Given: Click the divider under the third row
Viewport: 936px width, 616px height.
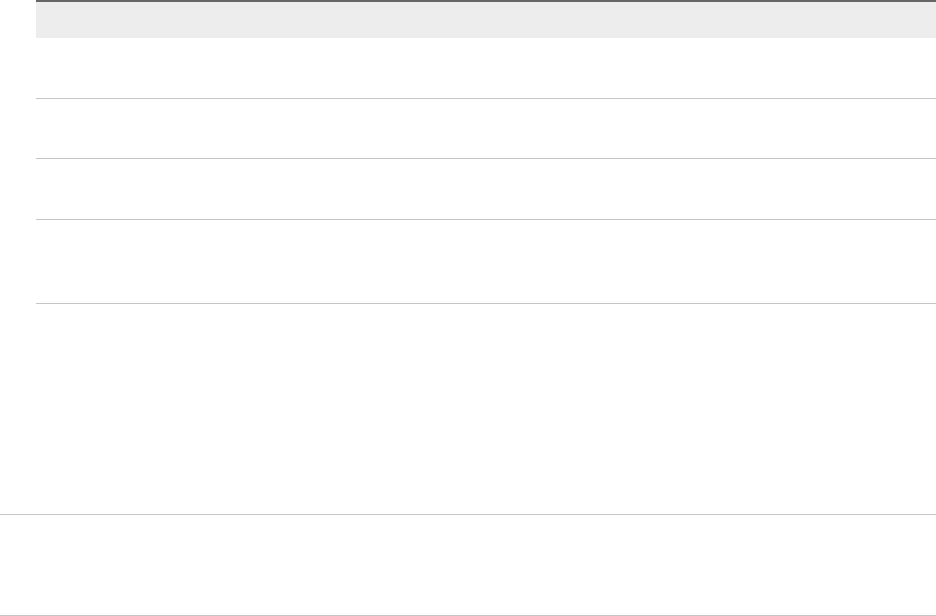Looking at the screenshot, I should pyautogui.click(x=486, y=220).
